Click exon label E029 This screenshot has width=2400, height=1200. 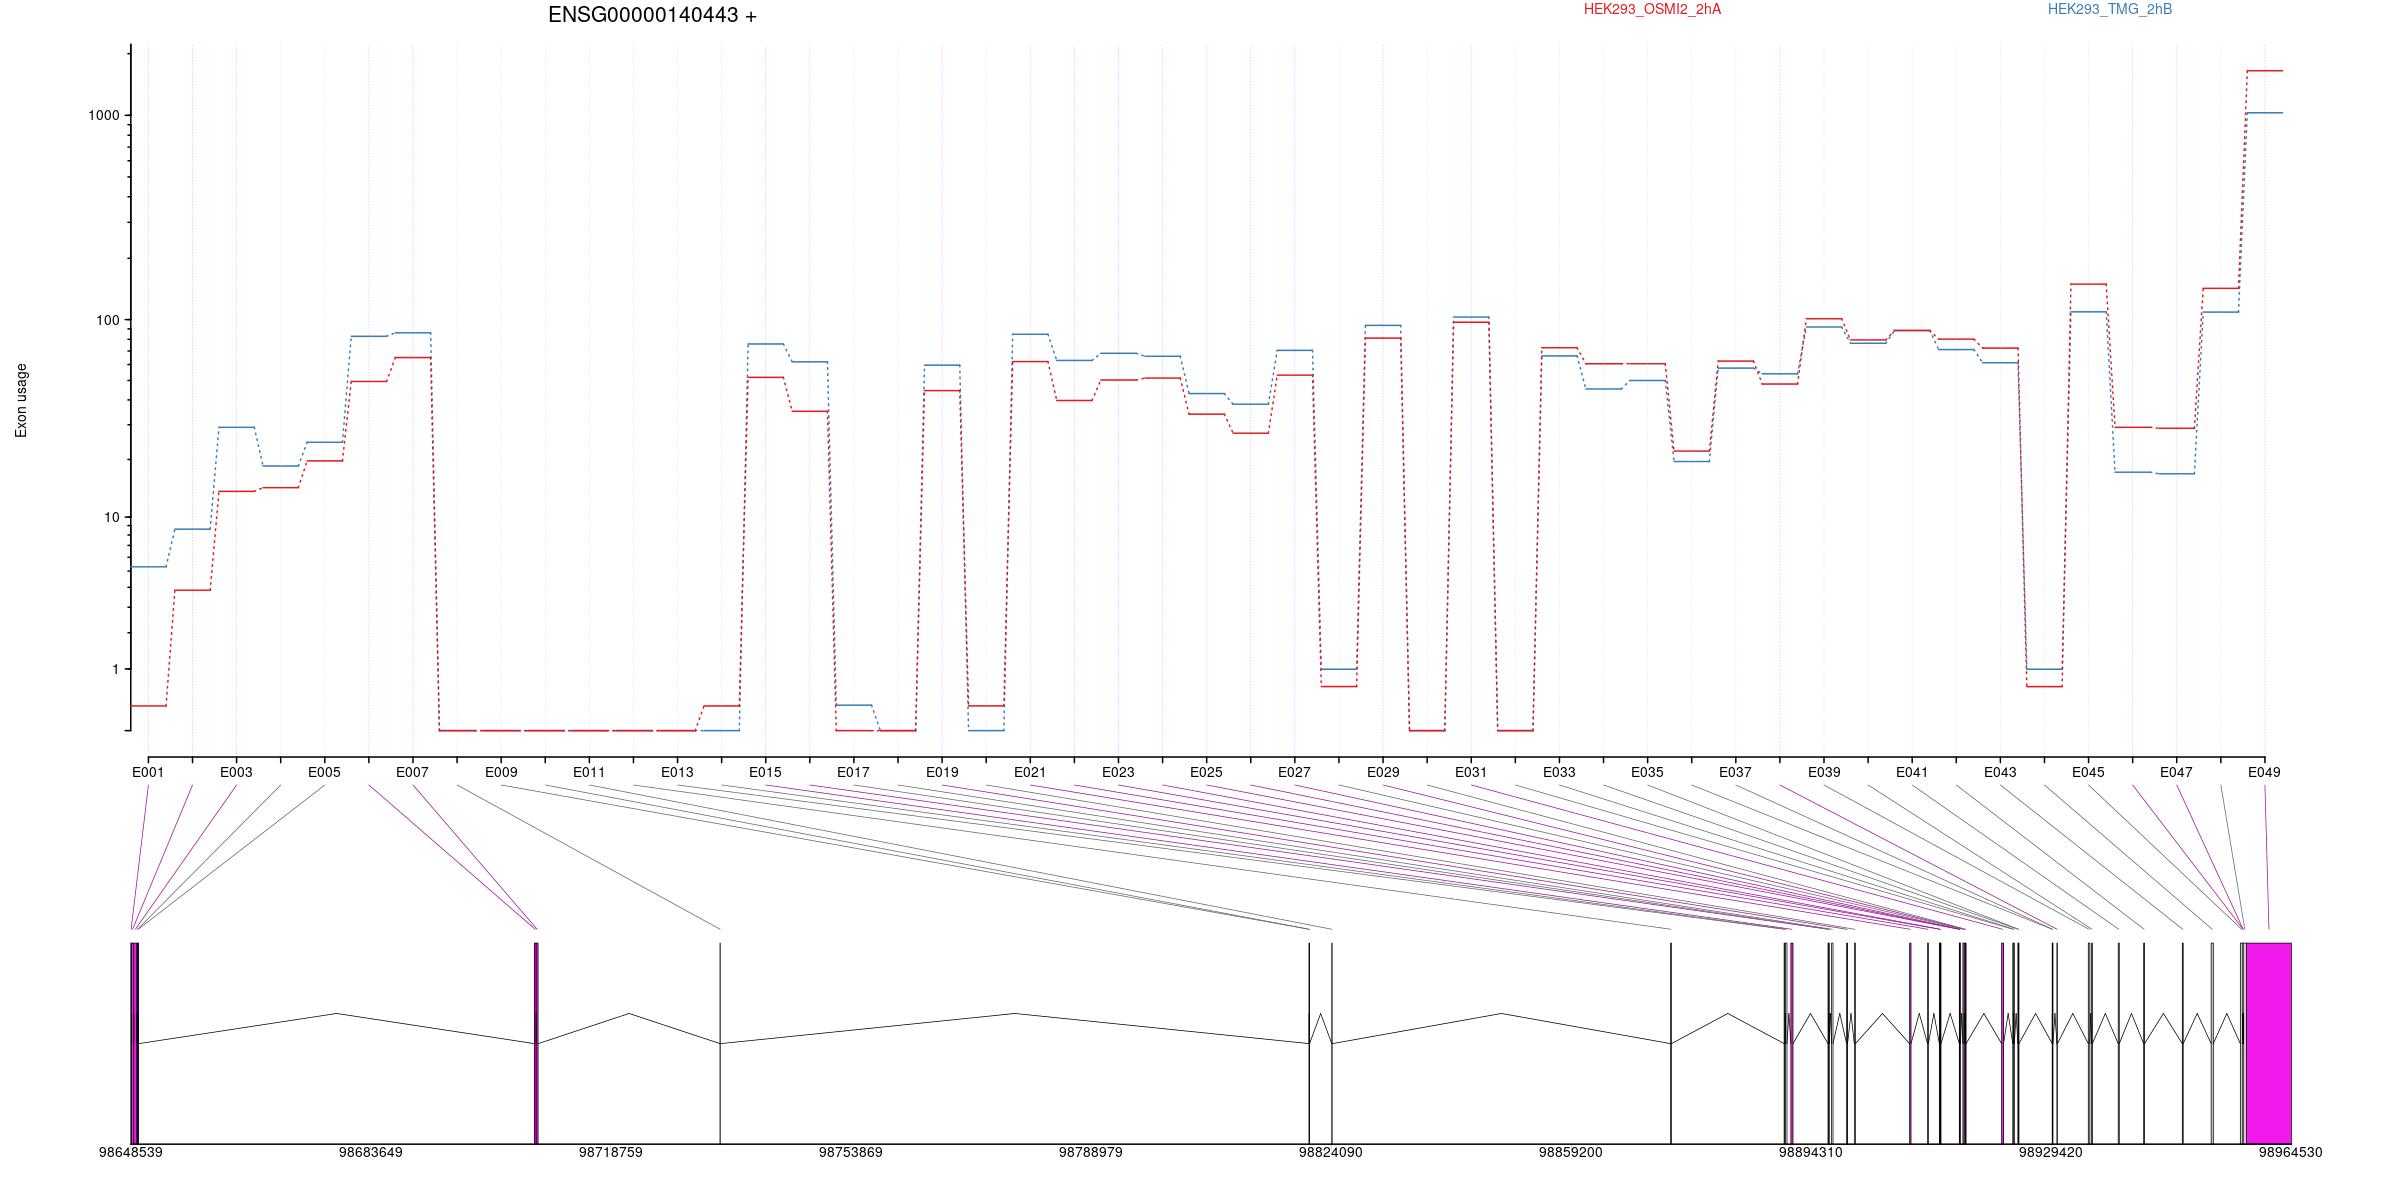pos(1383,772)
